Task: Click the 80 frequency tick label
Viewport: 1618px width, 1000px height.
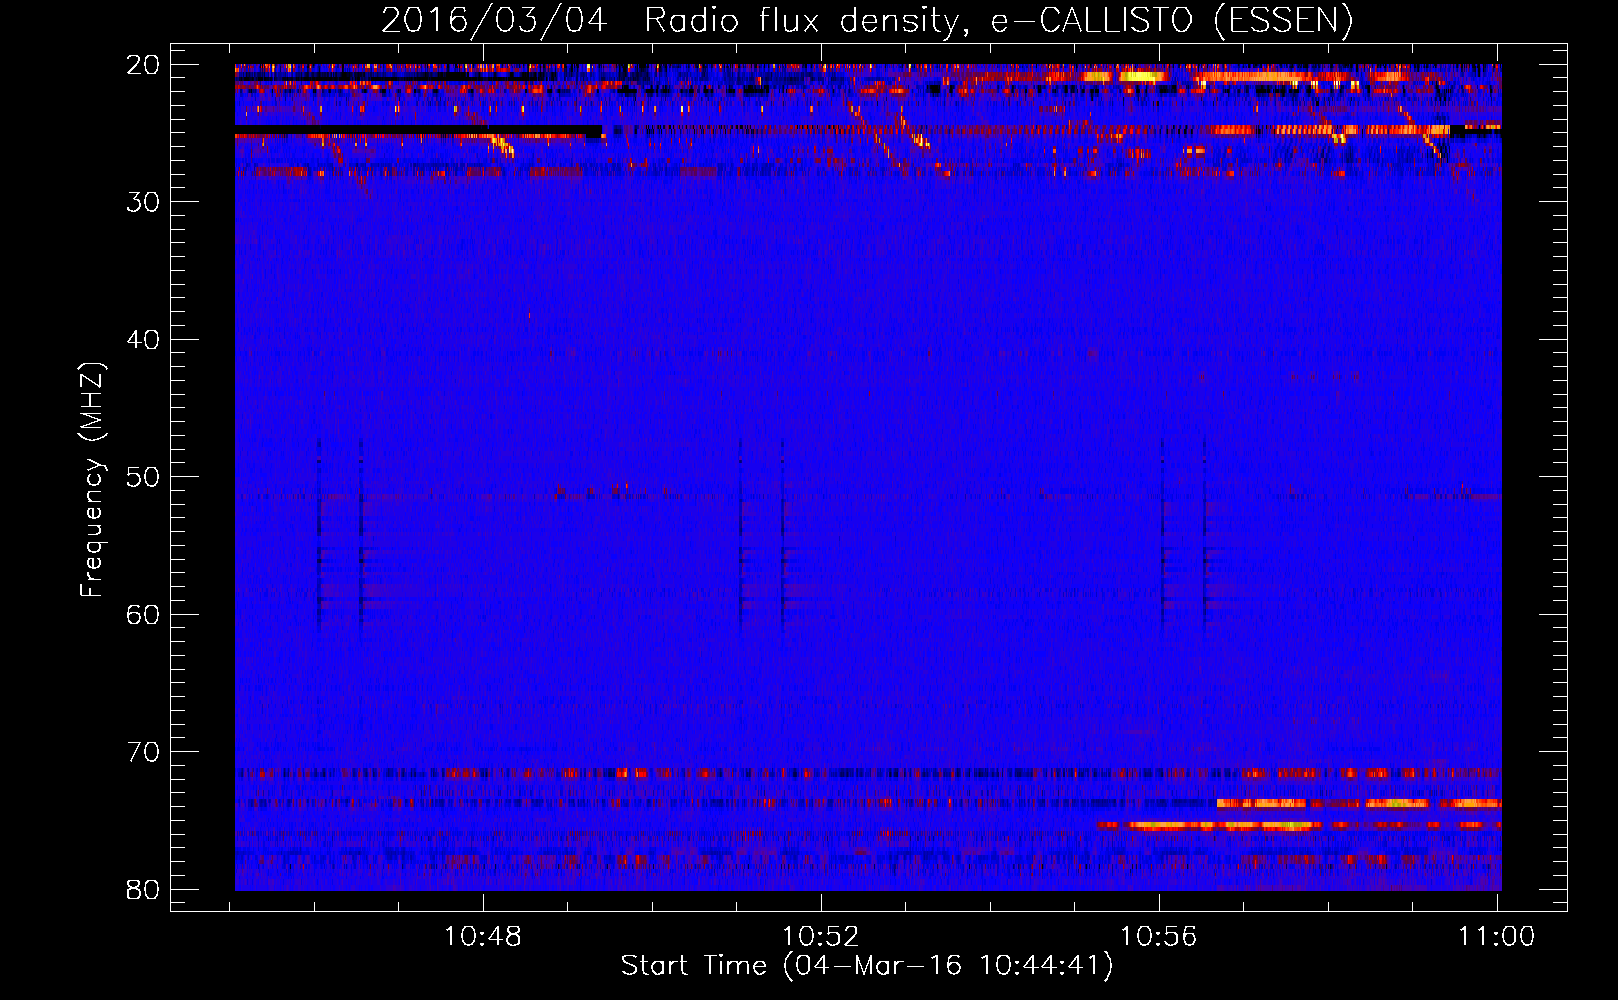Action: [x=143, y=889]
